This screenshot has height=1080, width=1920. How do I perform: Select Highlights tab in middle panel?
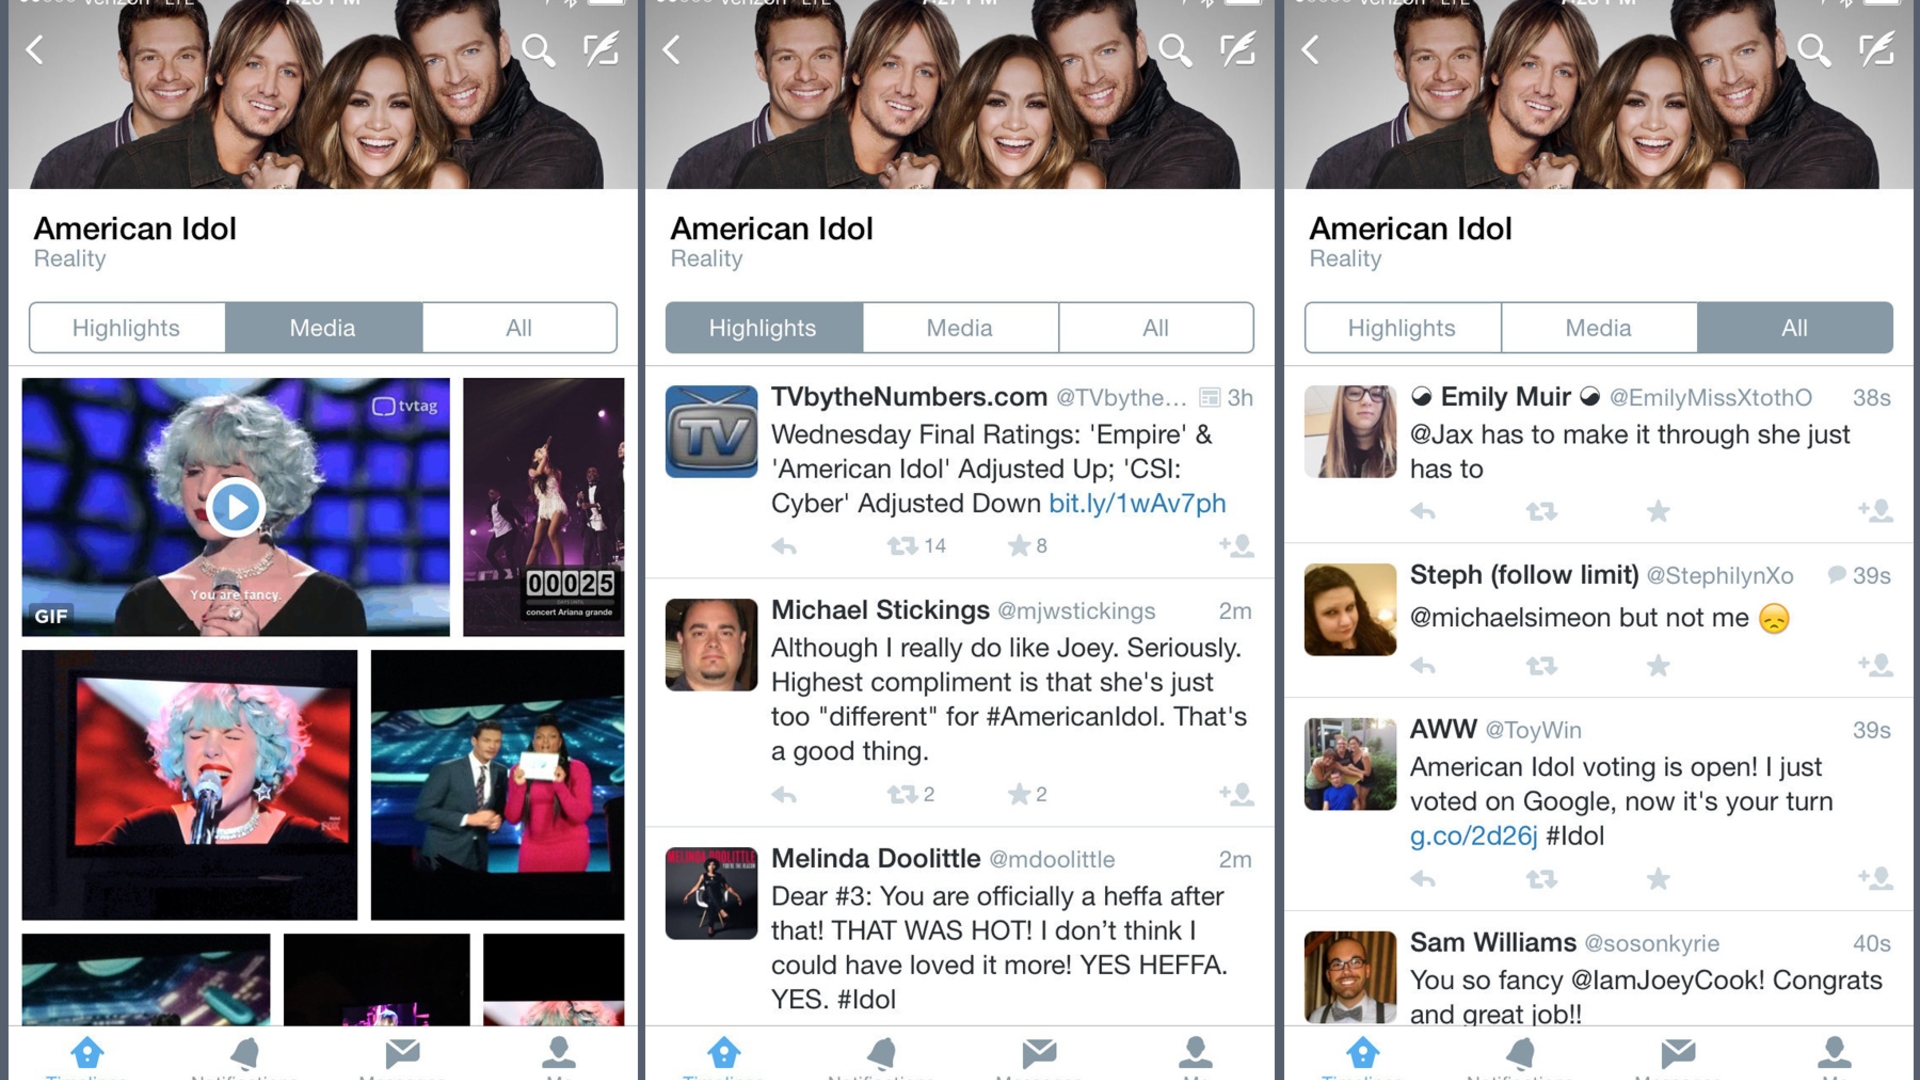tap(761, 327)
